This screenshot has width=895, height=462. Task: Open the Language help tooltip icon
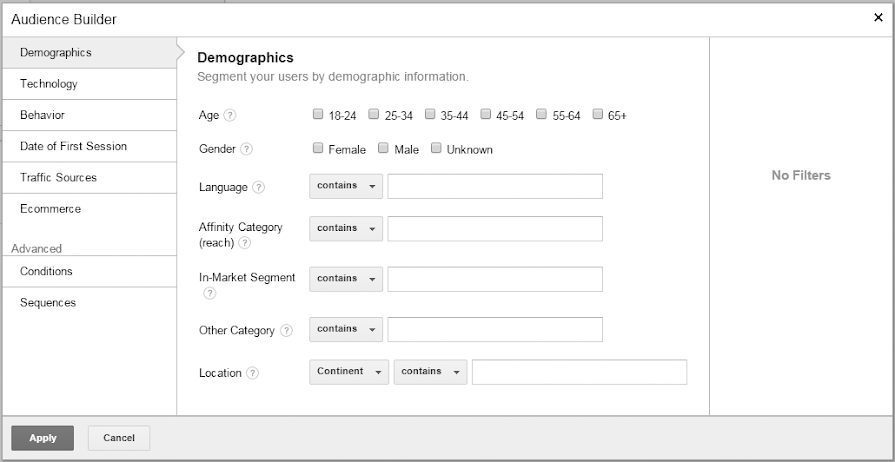pos(259,187)
